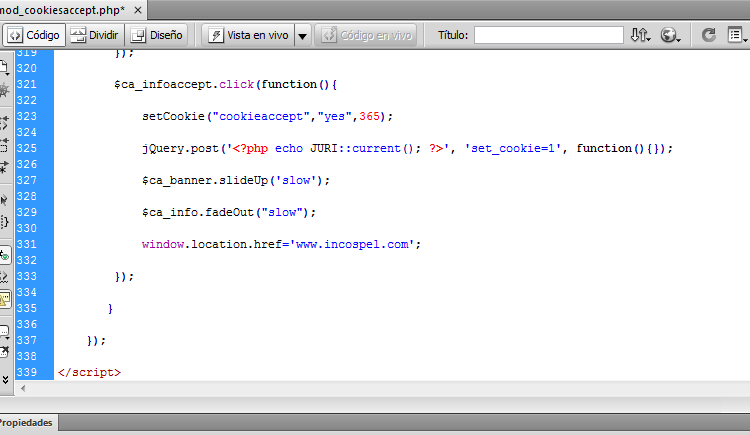Image resolution: width=750 pixels, height=435 pixels.
Task: Show more coding toolbar tools chevron
Action: click(x=5, y=380)
